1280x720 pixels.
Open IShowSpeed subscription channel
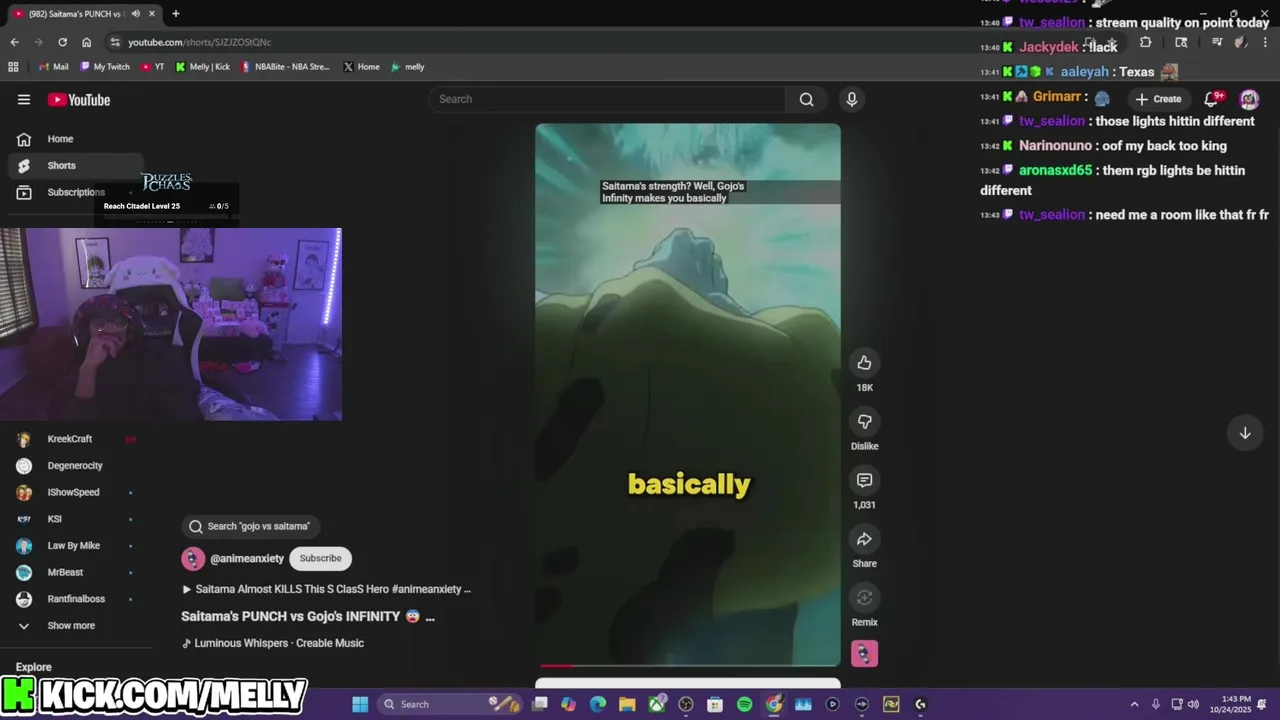pyautogui.click(x=75, y=493)
